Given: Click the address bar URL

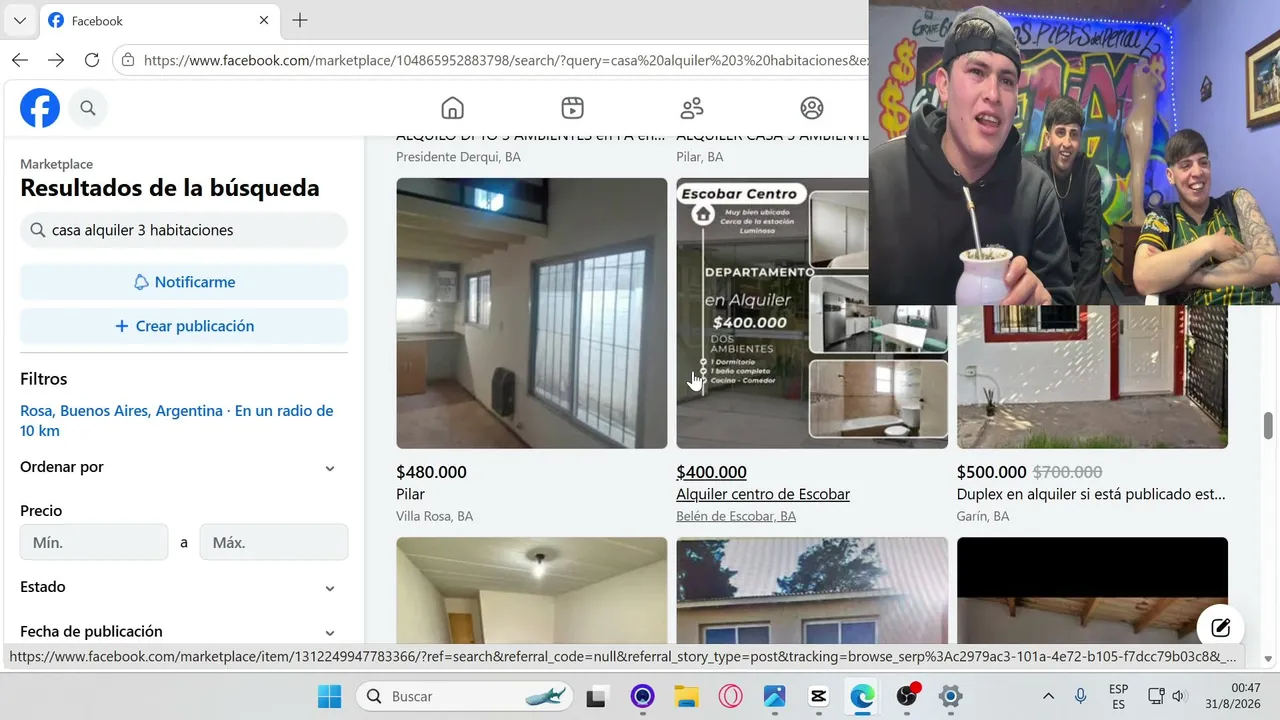Looking at the screenshot, I should [x=505, y=60].
